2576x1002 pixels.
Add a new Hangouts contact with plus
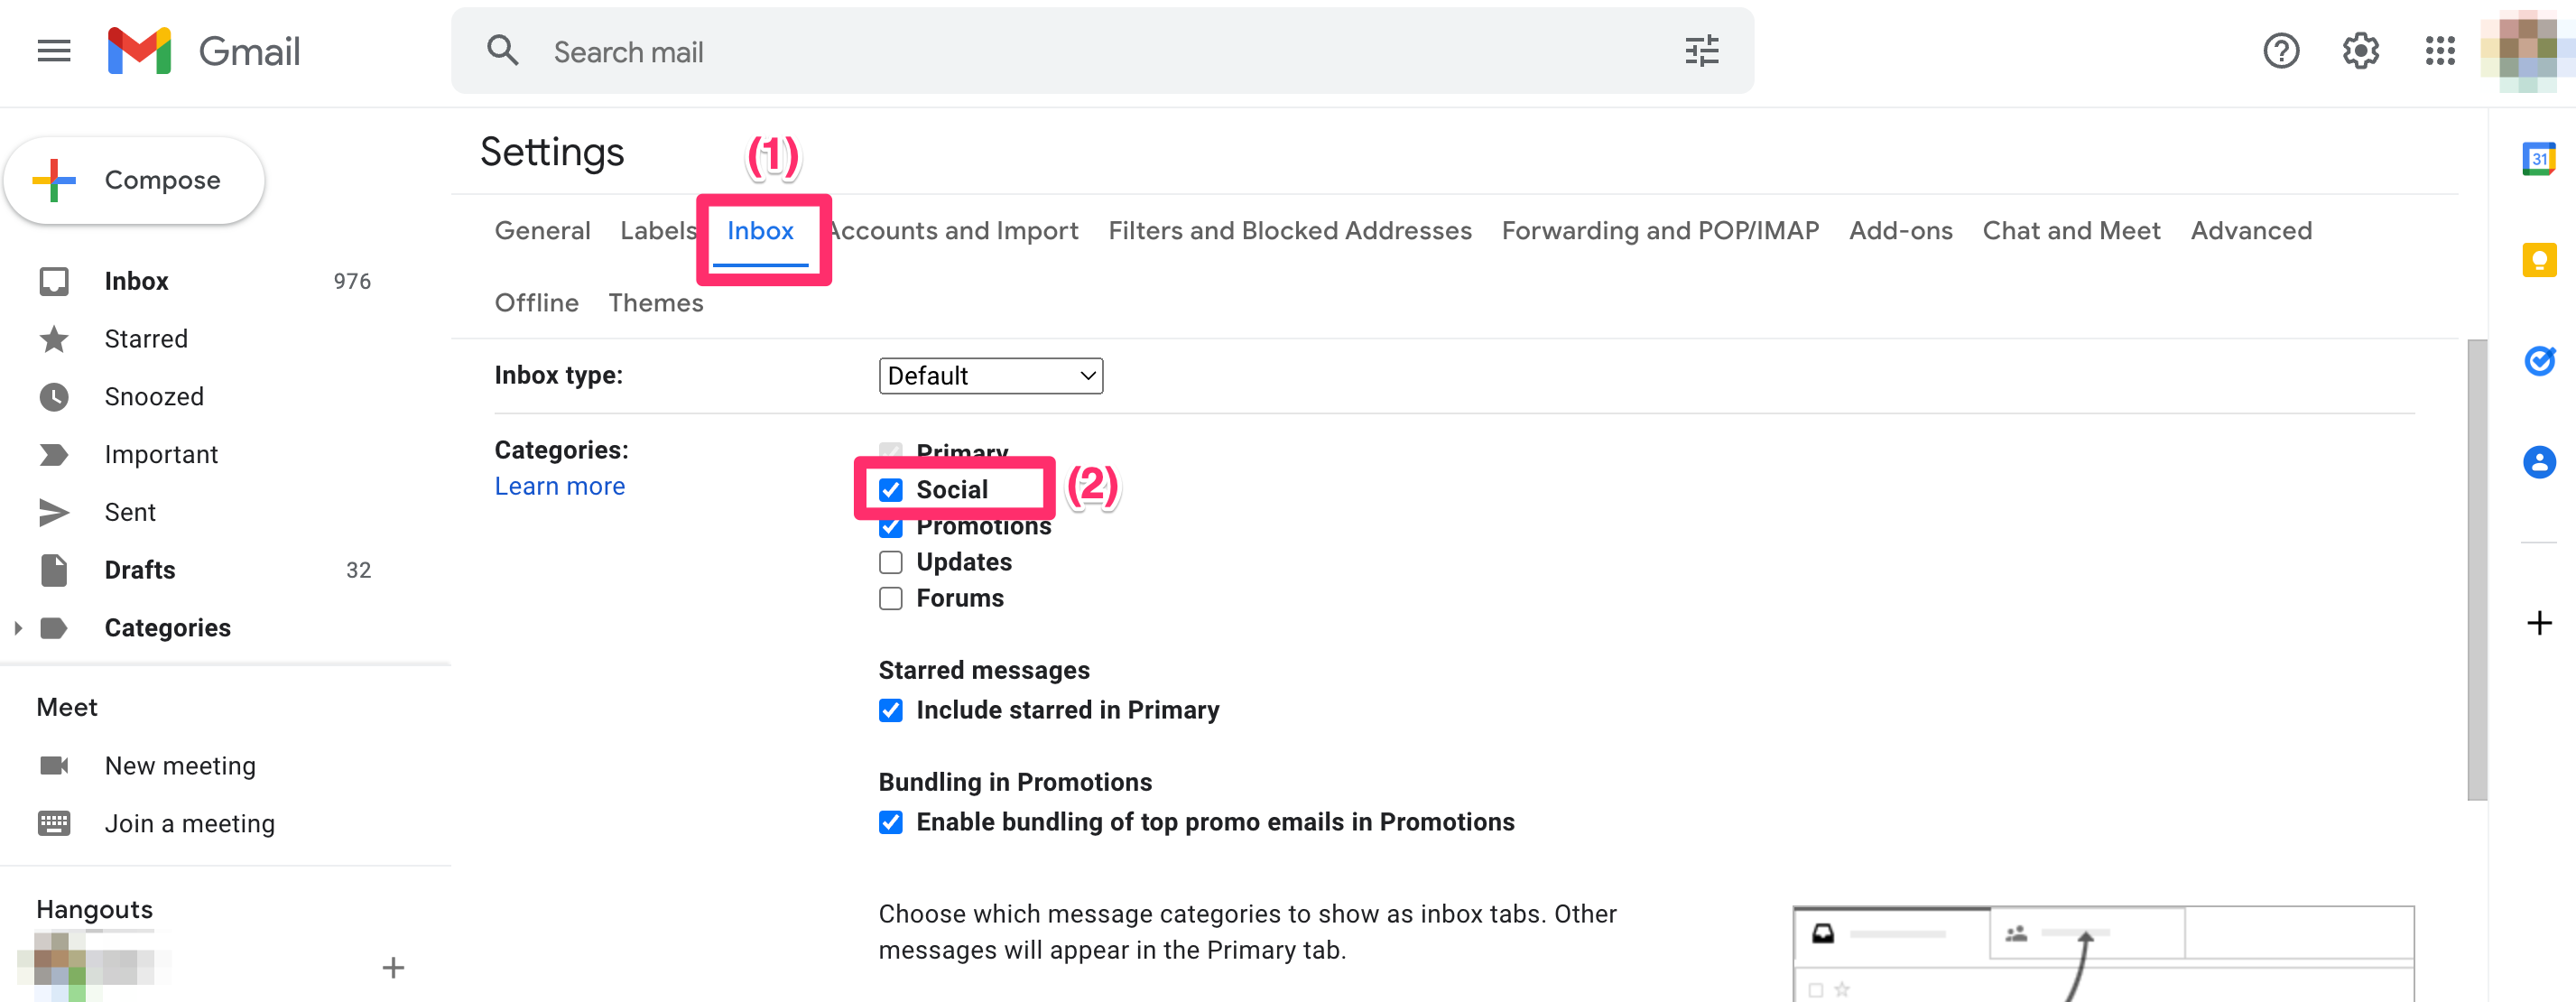(393, 966)
